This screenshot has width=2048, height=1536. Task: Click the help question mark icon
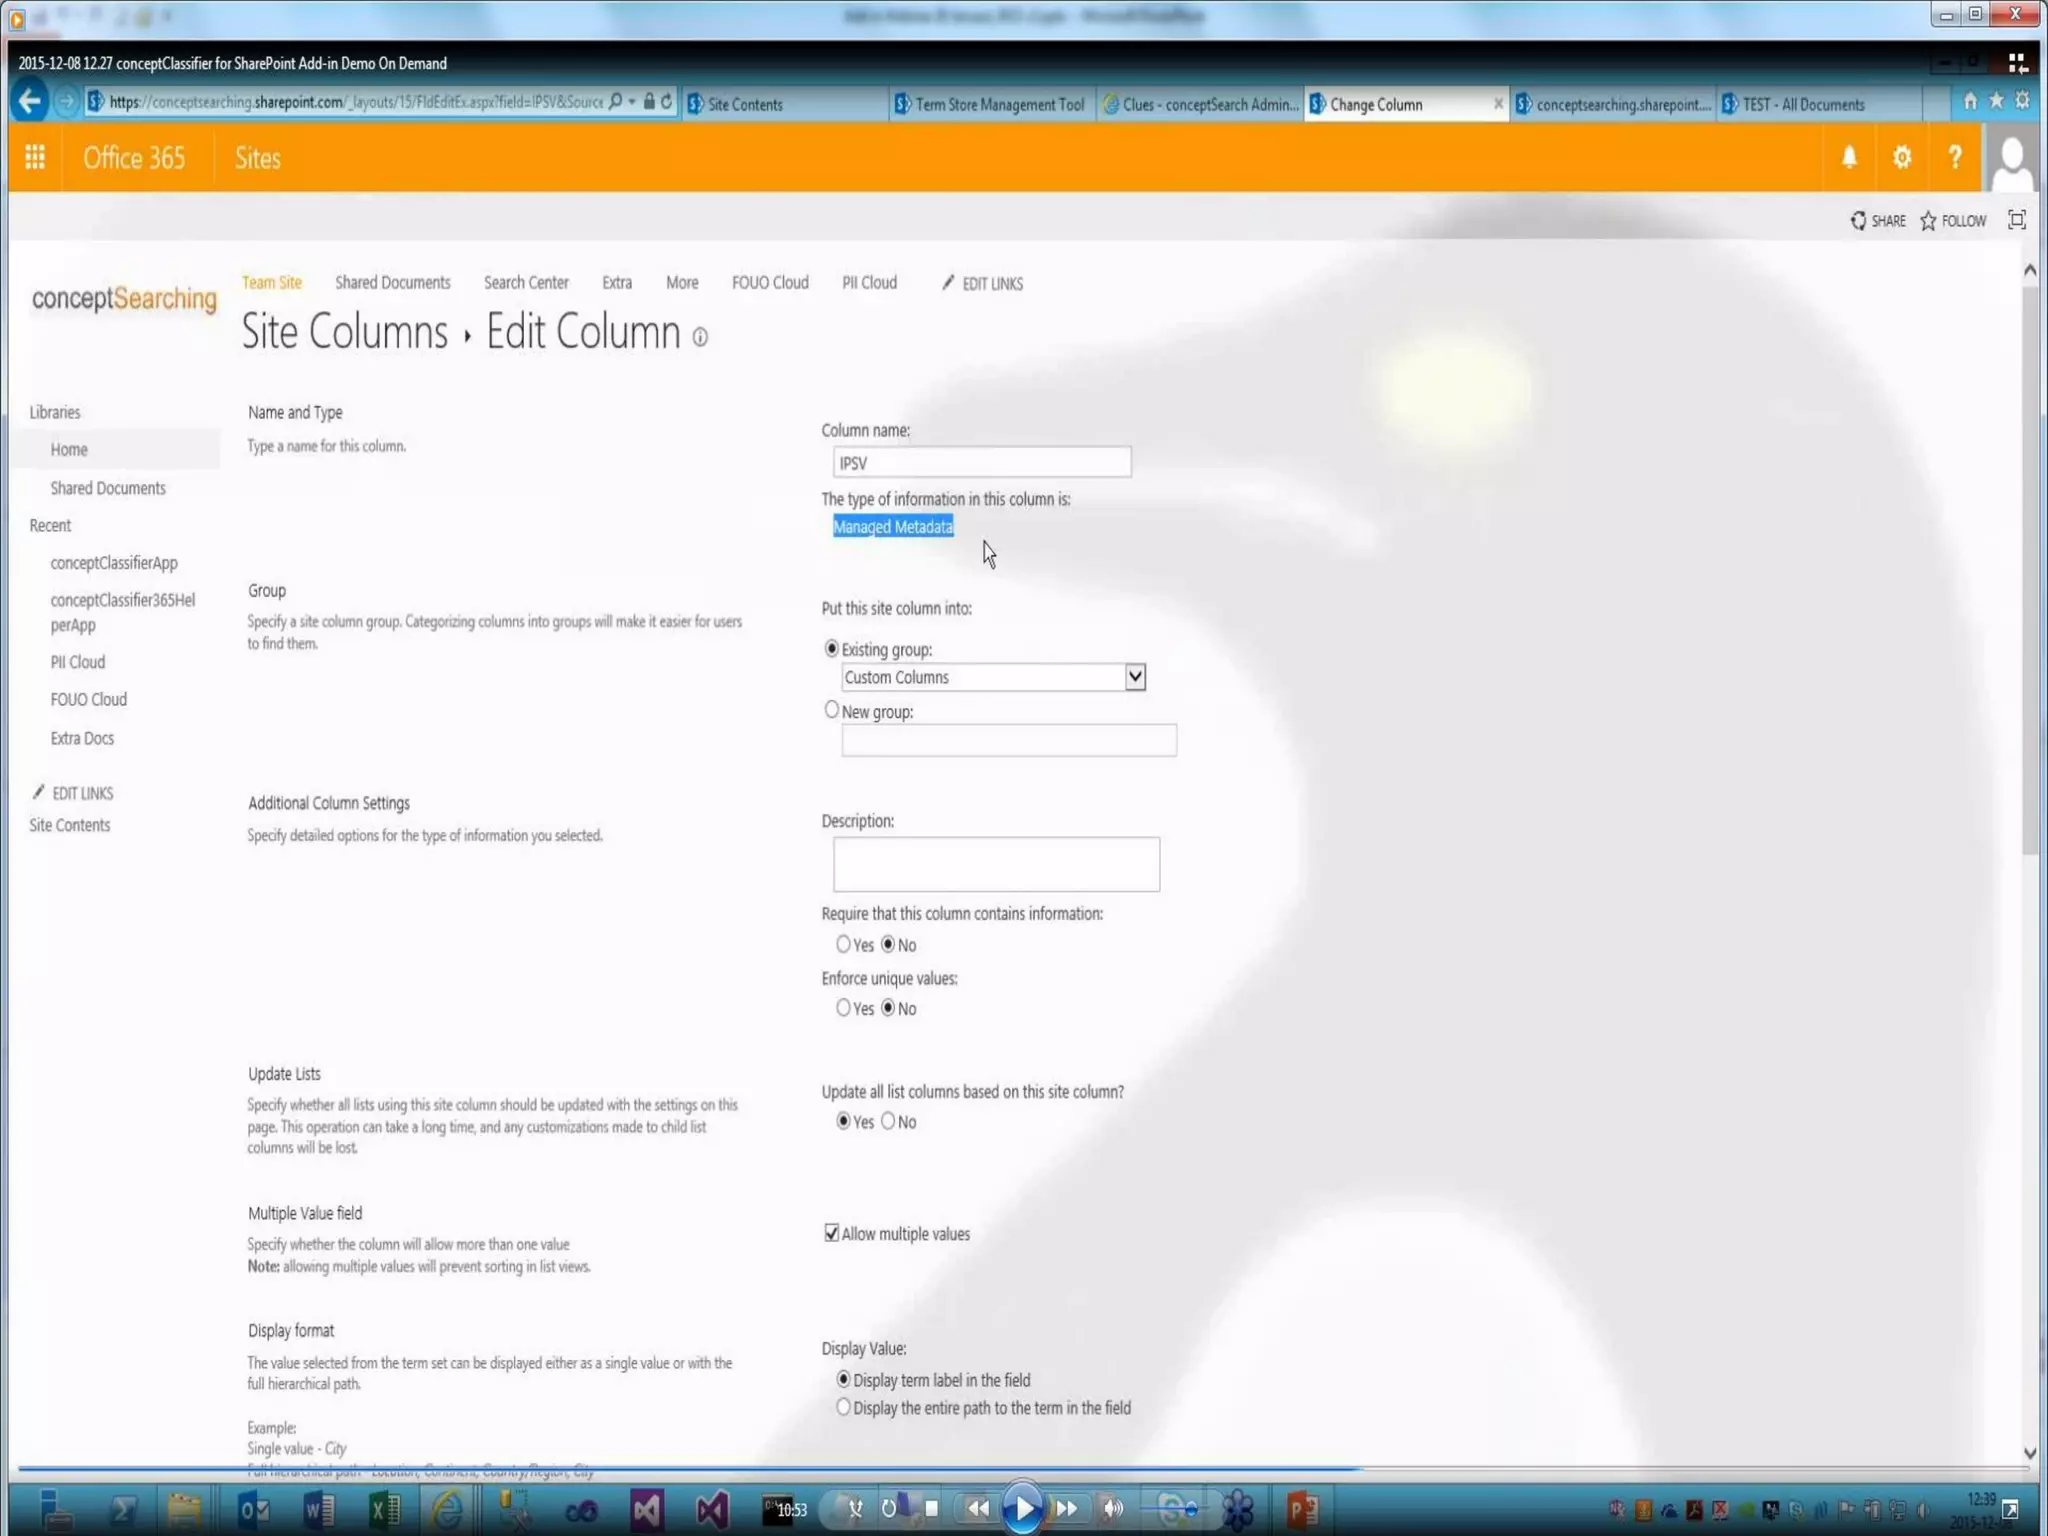(x=1954, y=158)
